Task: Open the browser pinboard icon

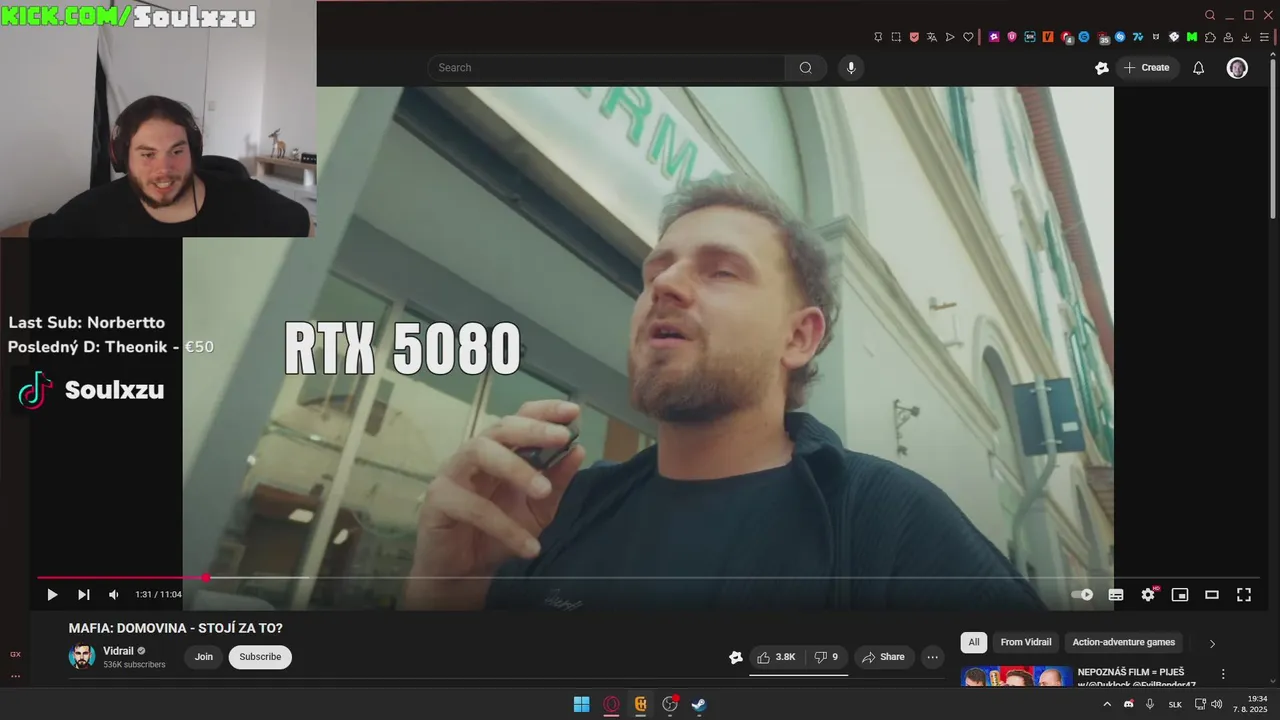Action: point(878,37)
